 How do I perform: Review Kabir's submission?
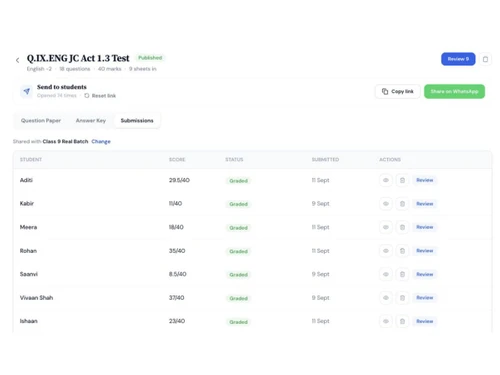(x=425, y=204)
